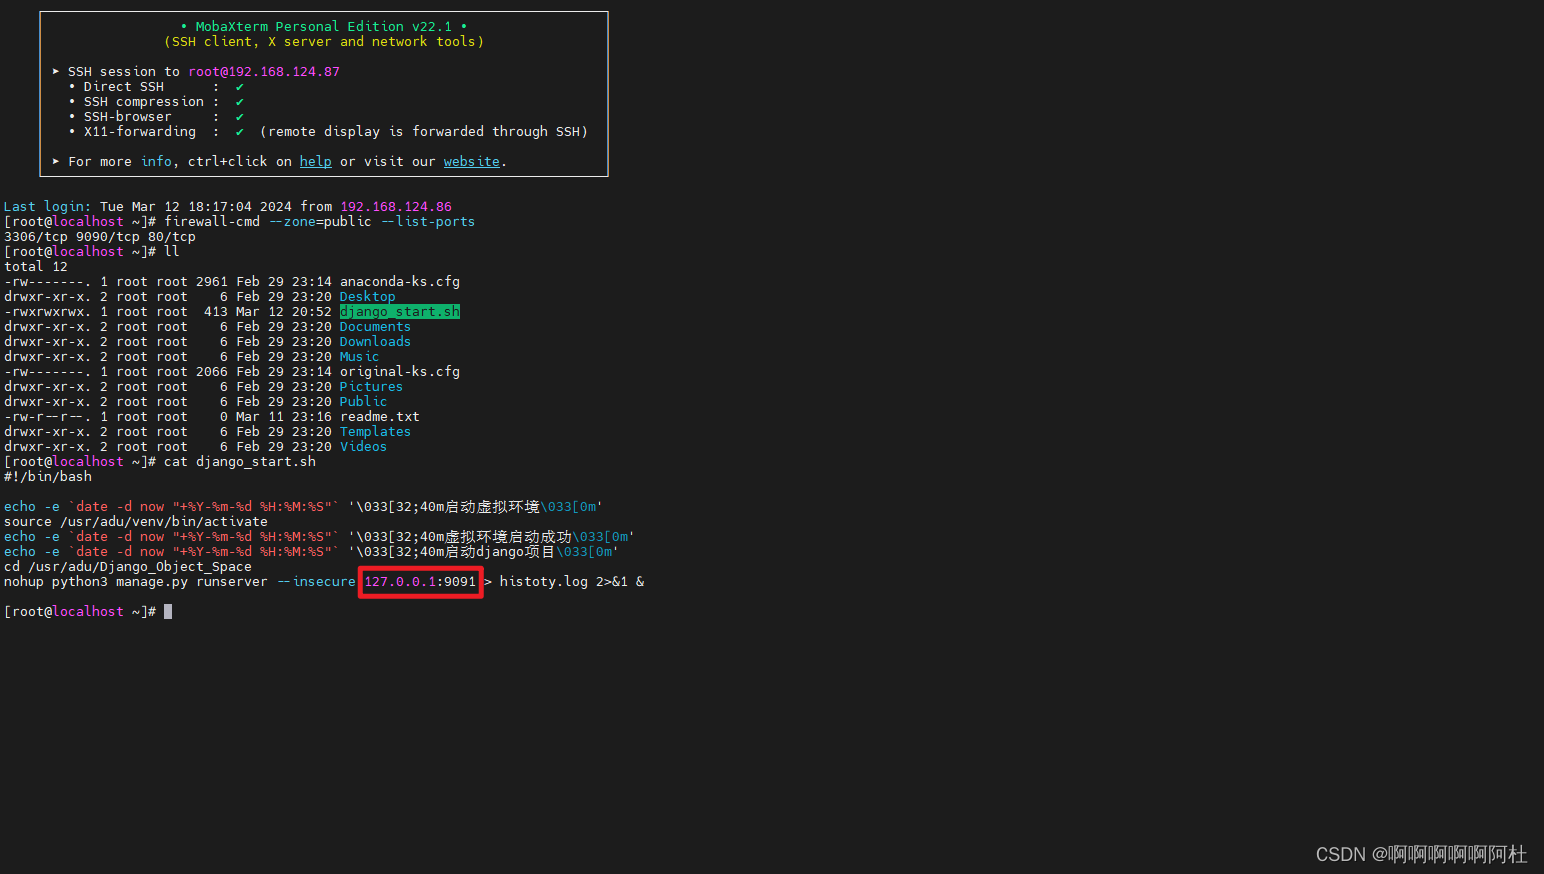Ctrl+click the help link
Viewport: 1544px width, 874px height.
point(315,160)
